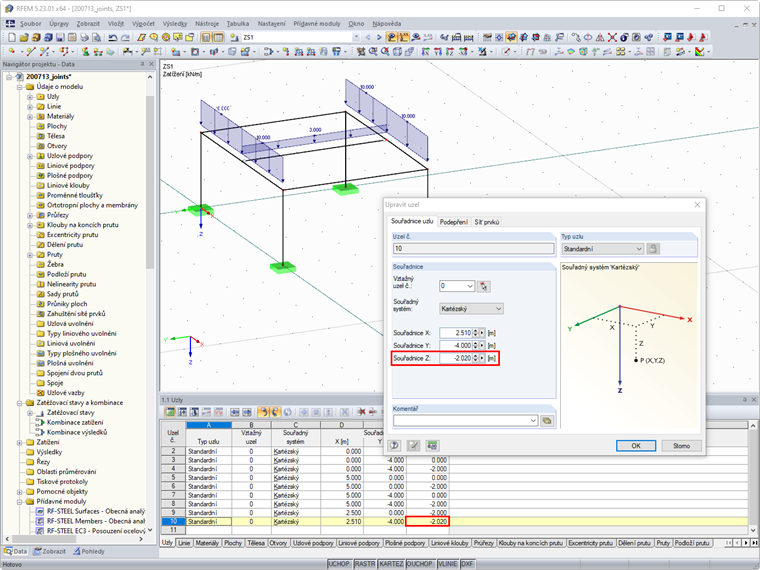The height and width of the screenshot is (570, 760).
Task: Open the Soubor menu
Action: [x=31, y=23]
